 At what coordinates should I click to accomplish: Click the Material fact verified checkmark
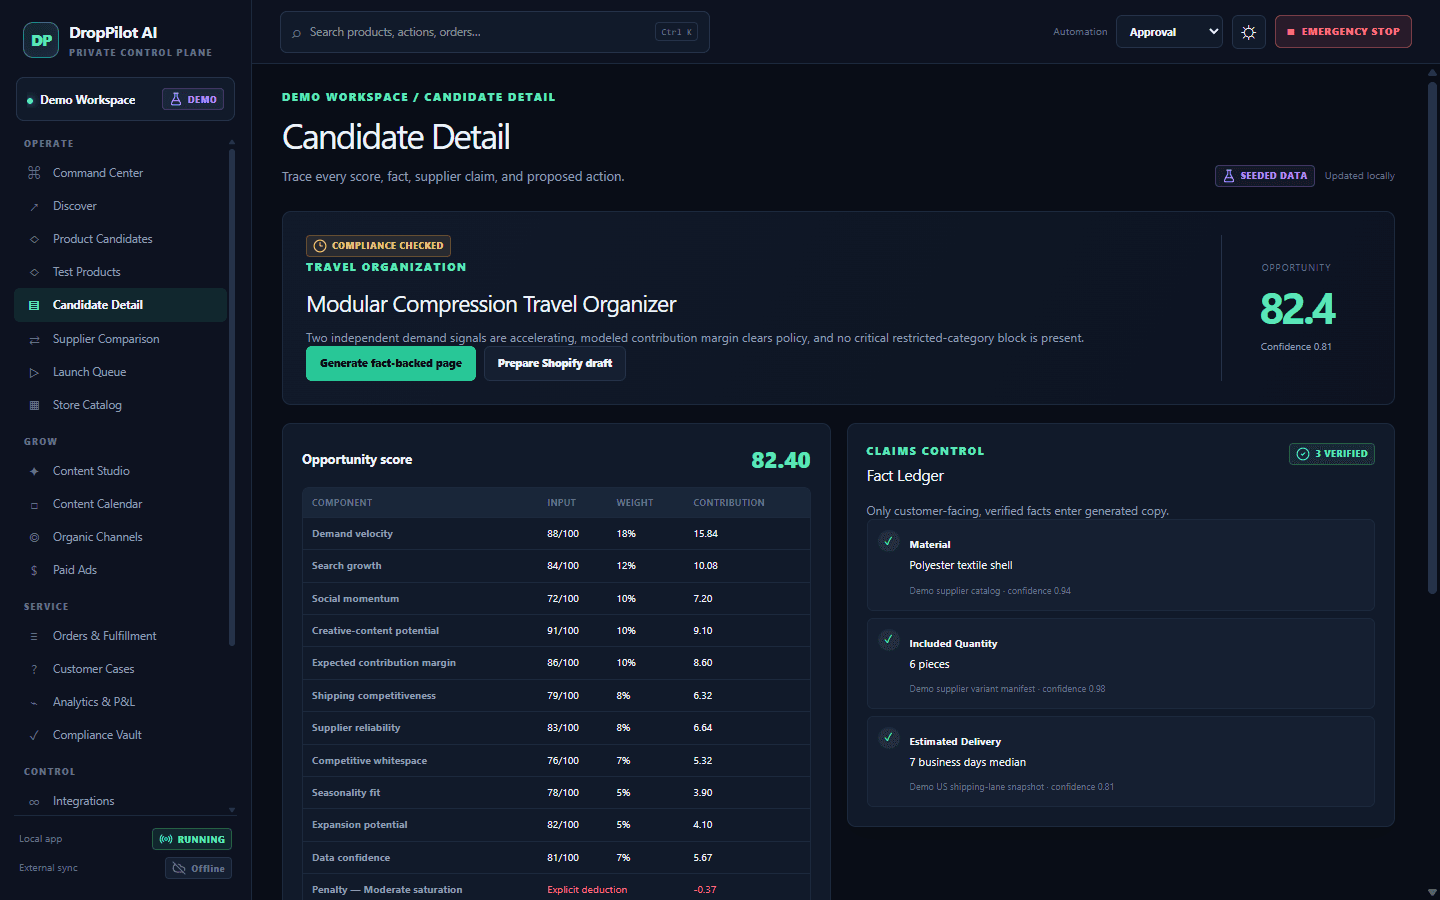point(888,541)
